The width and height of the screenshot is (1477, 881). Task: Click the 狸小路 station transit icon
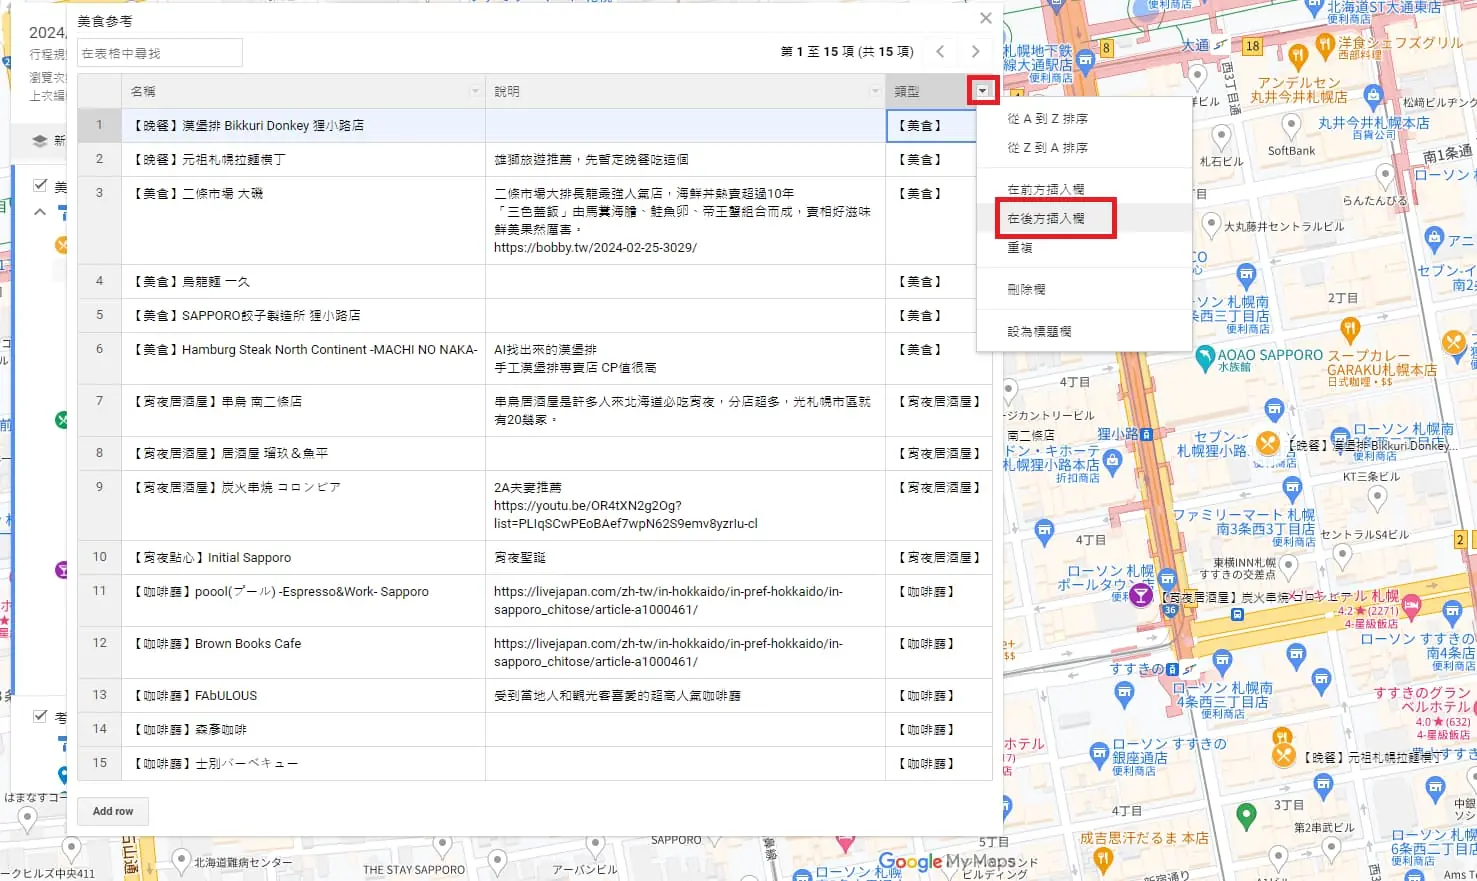1146,434
